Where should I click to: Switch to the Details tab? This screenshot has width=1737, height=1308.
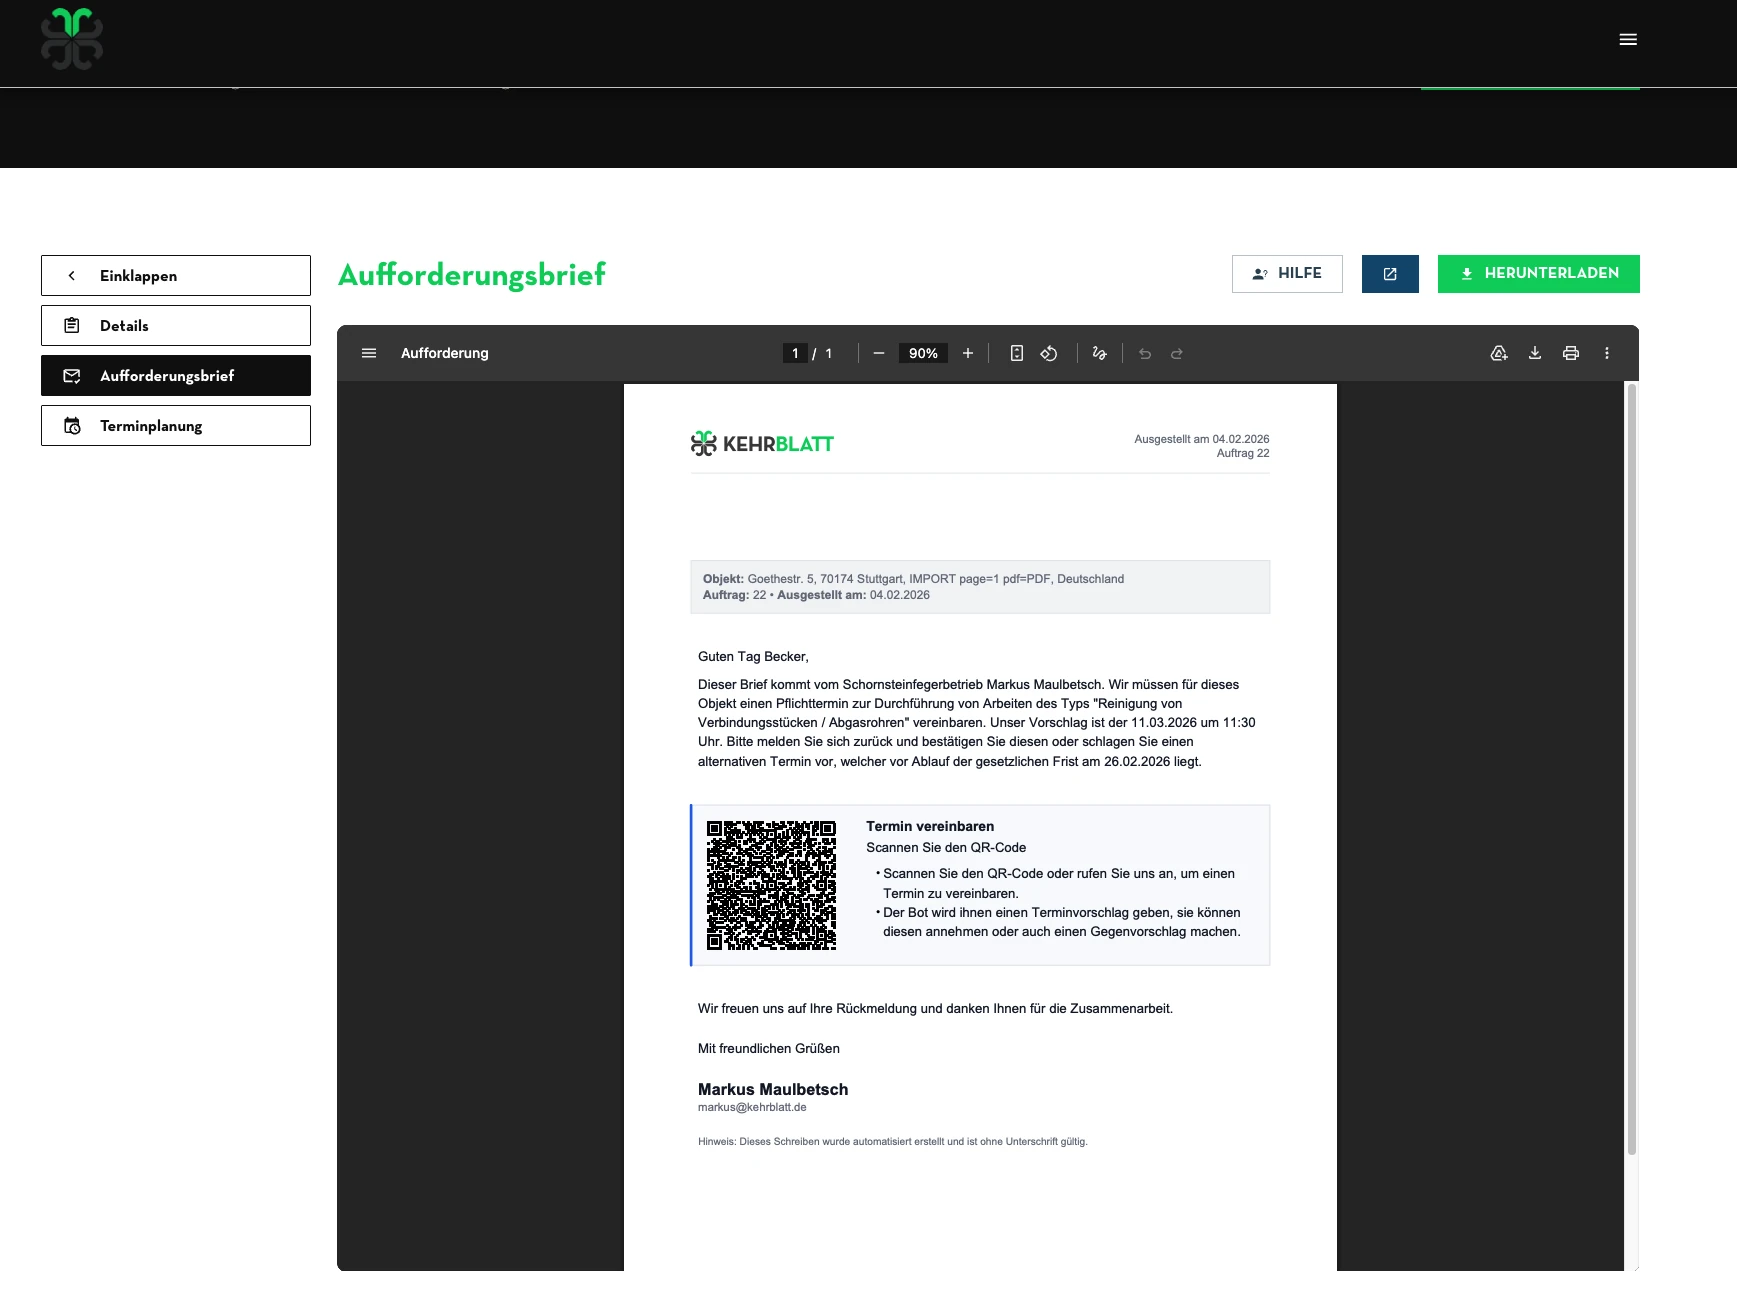coord(176,326)
